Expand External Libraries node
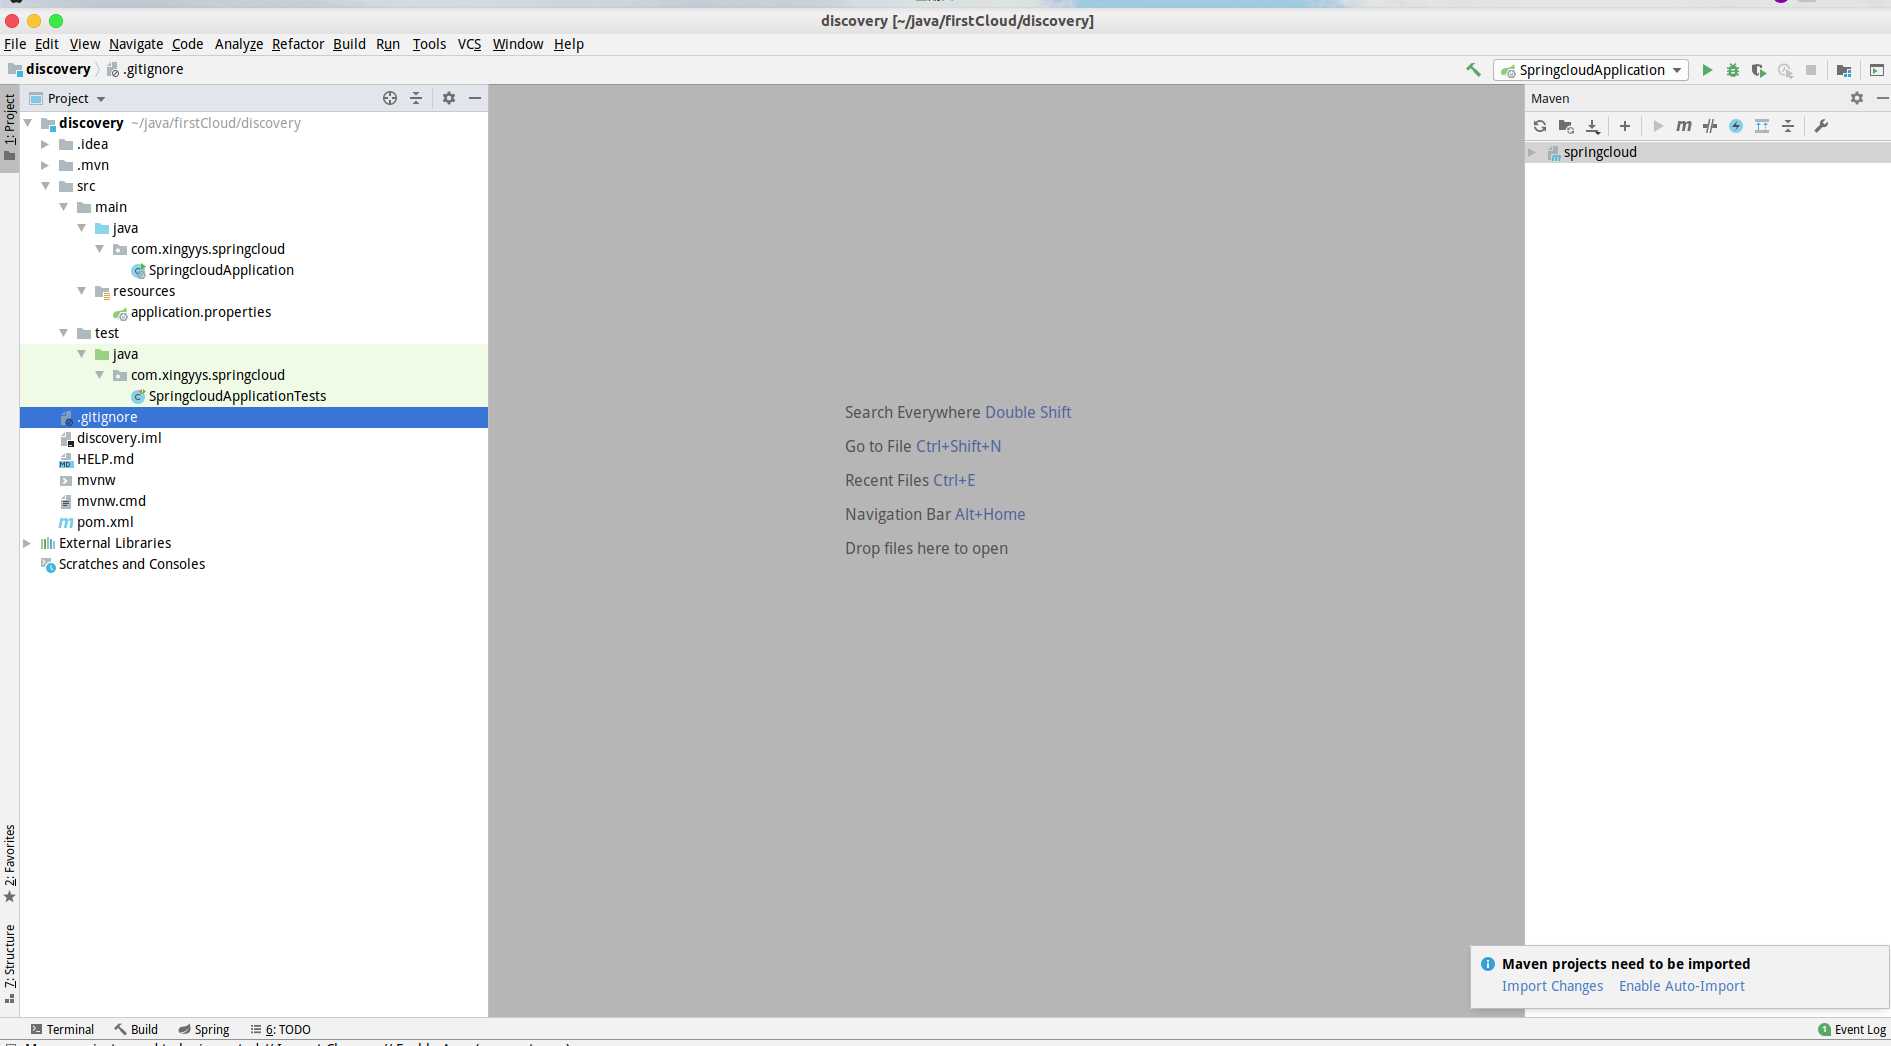1891x1046 pixels. point(27,543)
